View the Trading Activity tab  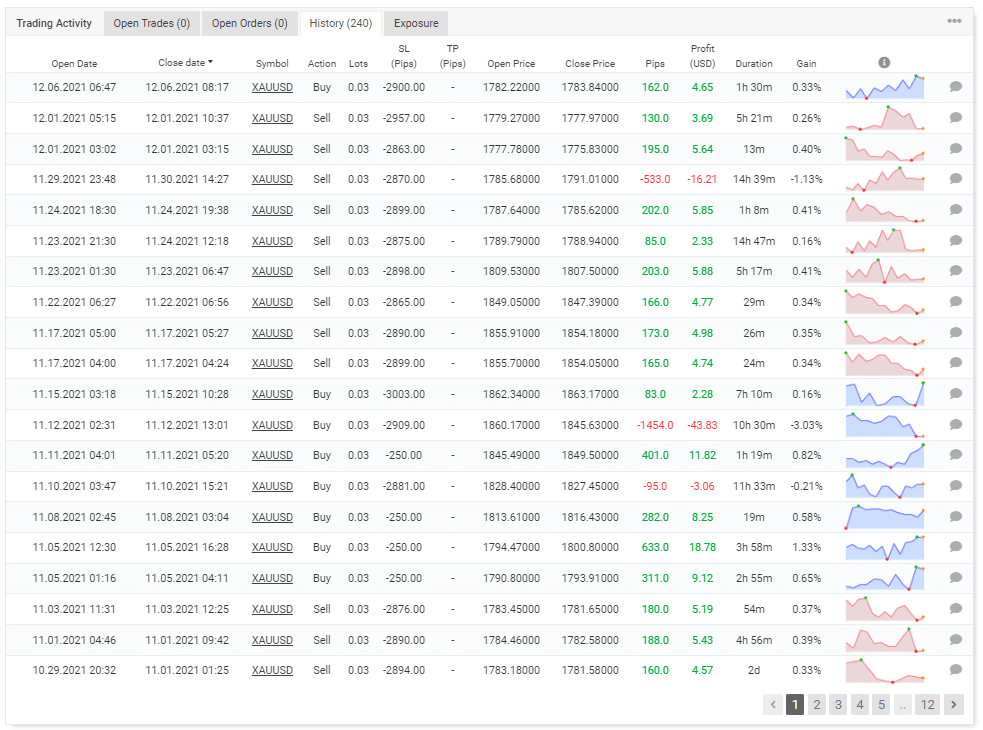click(x=54, y=22)
